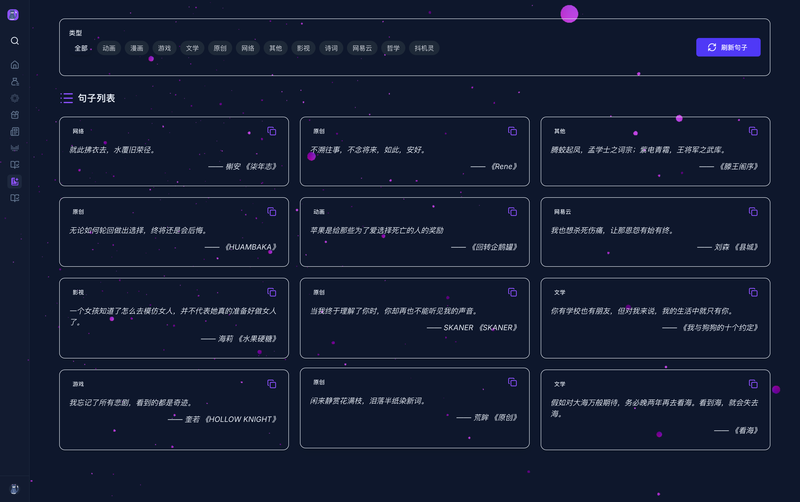Click the quote 我忘记了所有悲剧，看到的都是奇迹。
This screenshot has width=800, height=502.
[131, 403]
